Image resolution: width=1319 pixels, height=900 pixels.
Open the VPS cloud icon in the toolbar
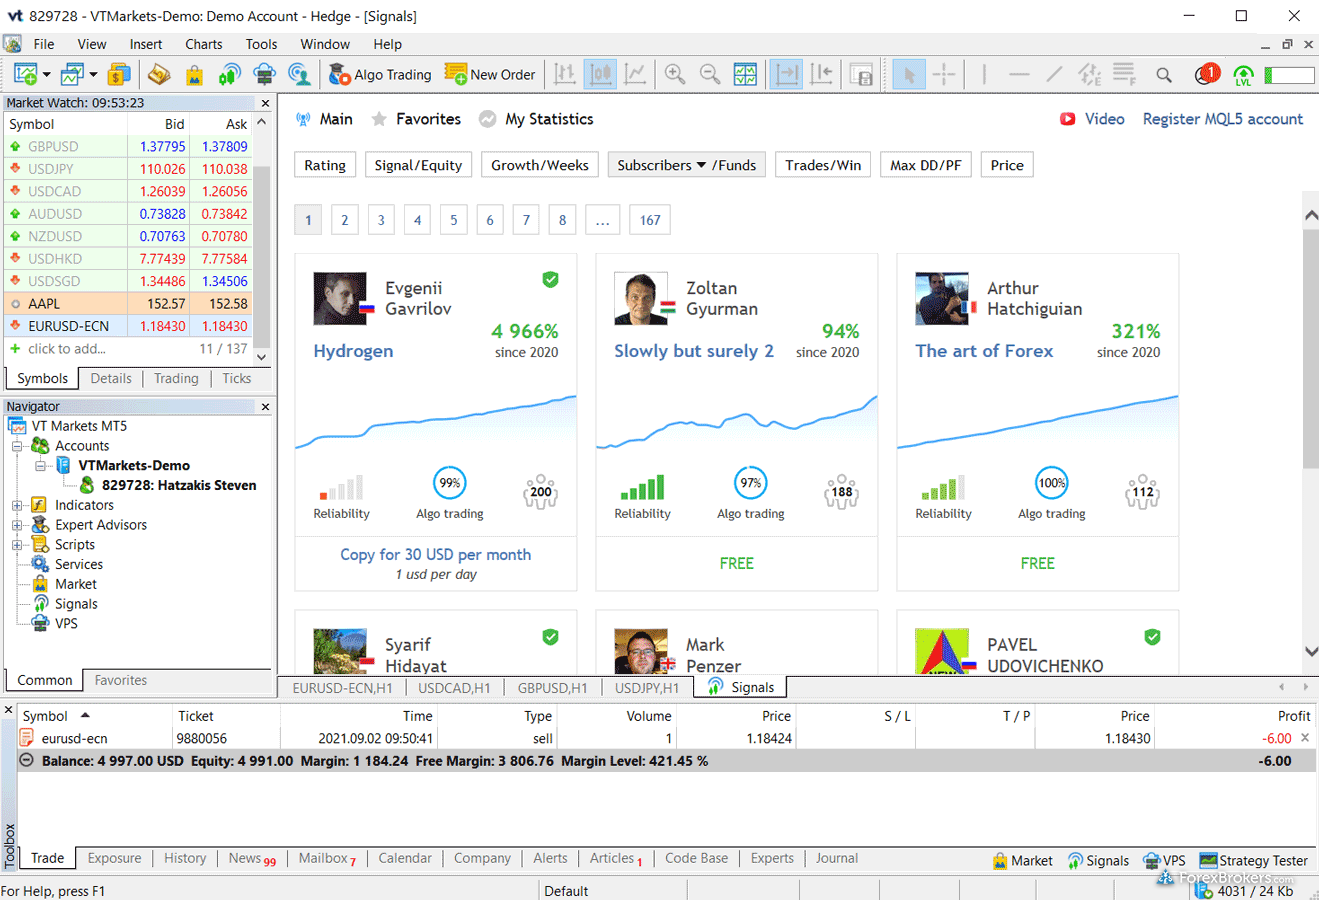tap(264, 75)
